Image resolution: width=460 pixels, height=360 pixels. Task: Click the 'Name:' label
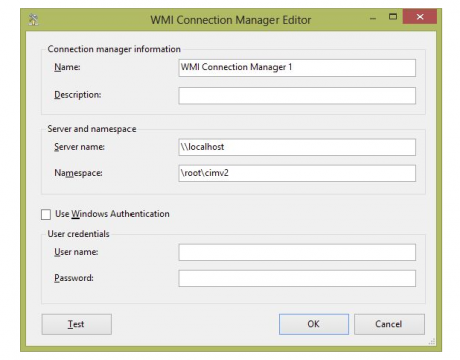(67, 67)
